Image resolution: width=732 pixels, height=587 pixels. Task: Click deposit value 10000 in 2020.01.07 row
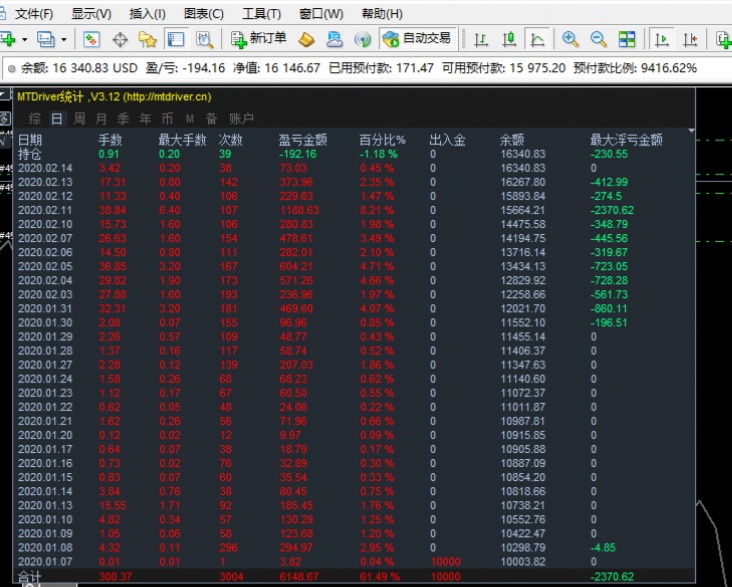445,561
